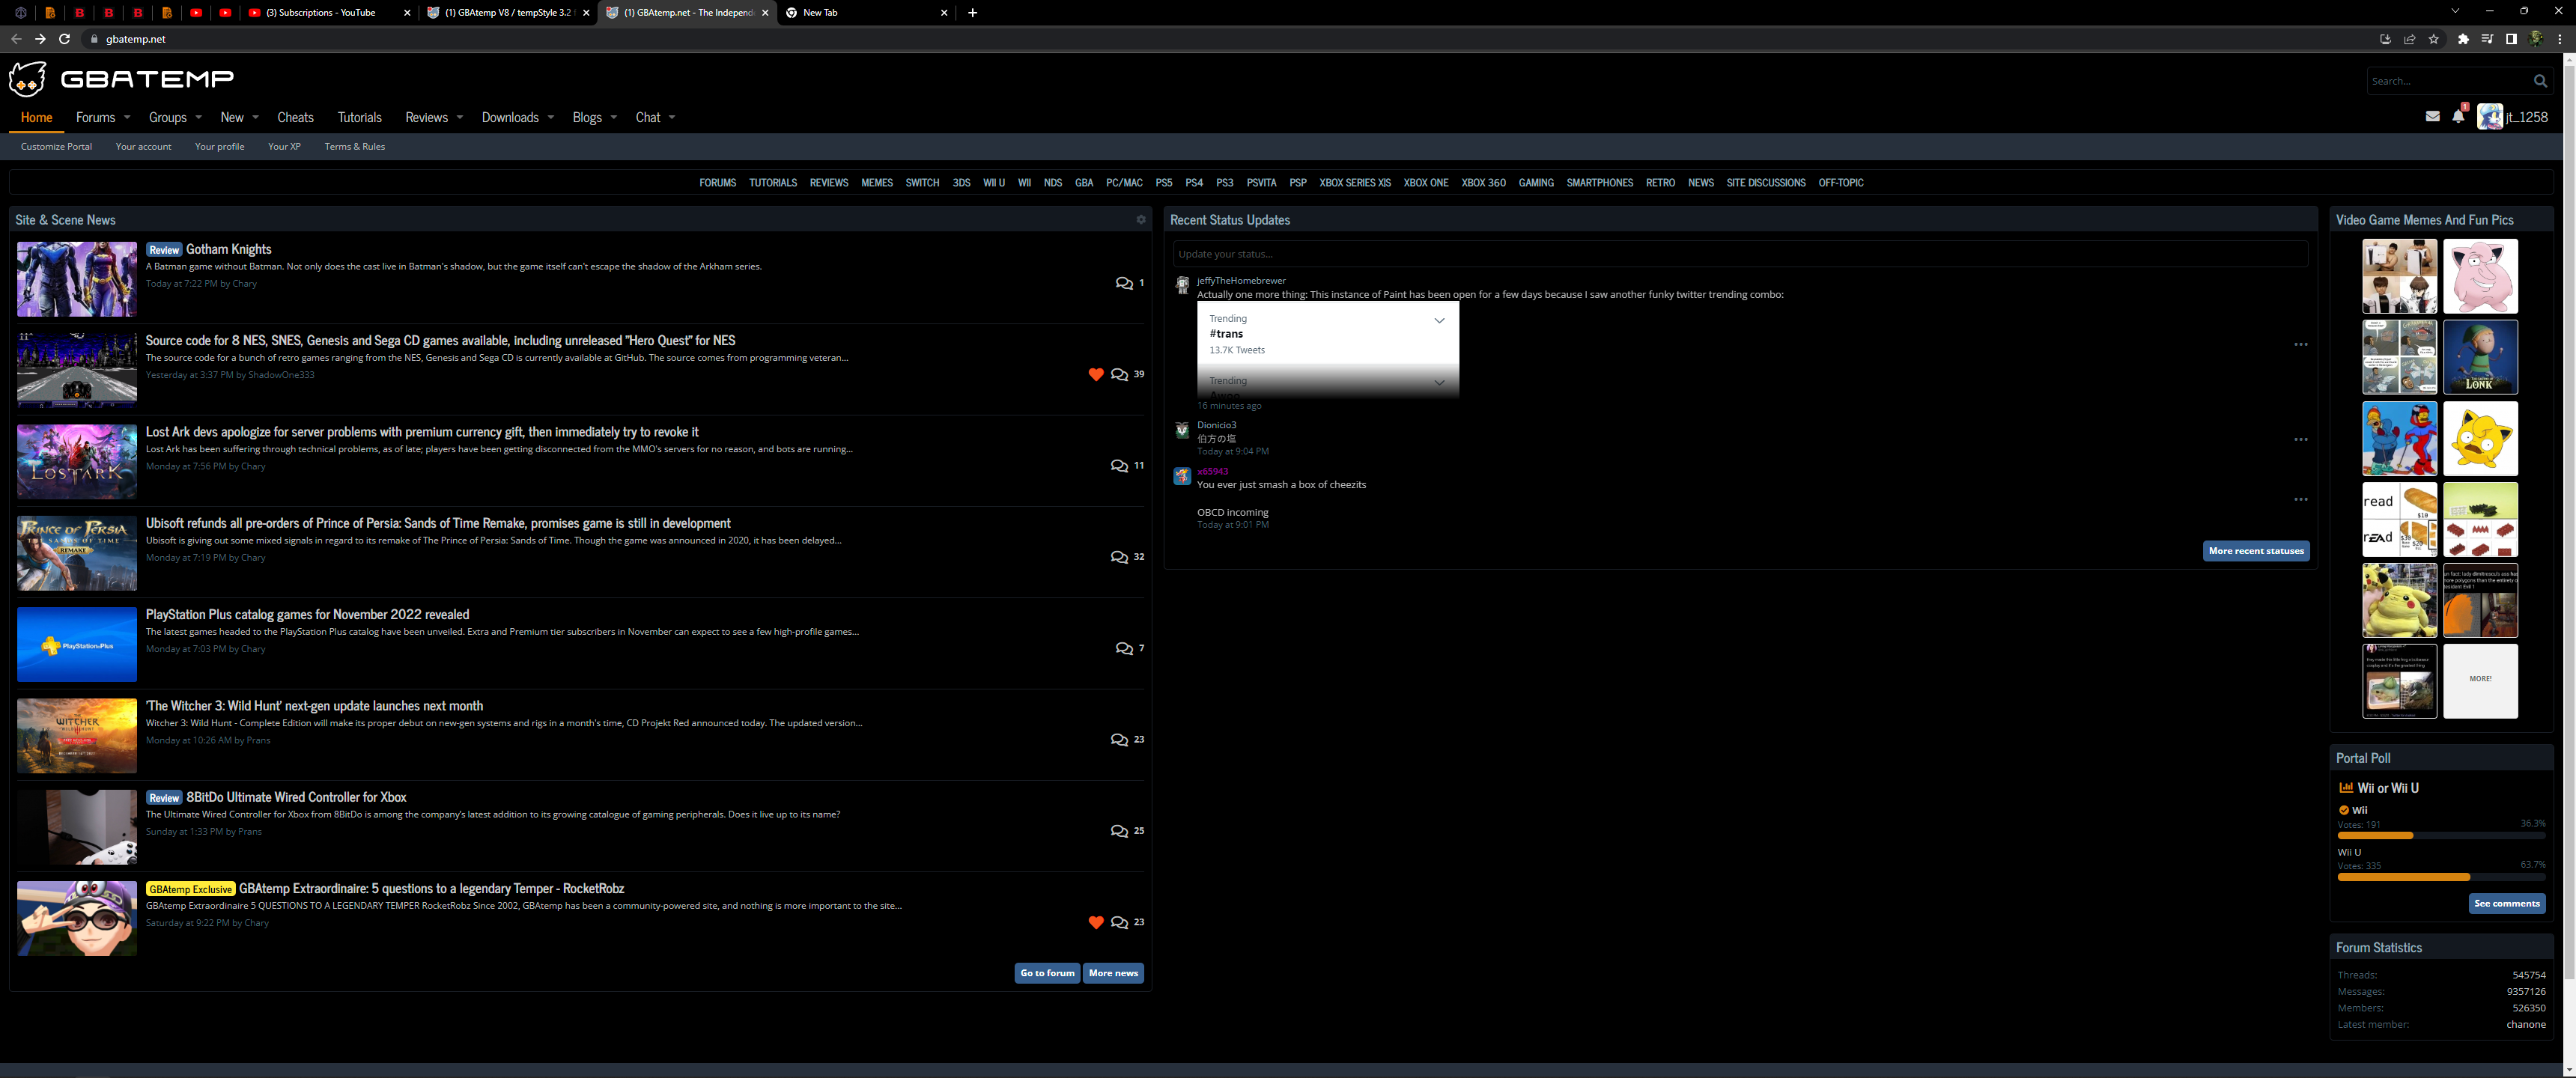Open the Tutorials nav item
The width and height of the screenshot is (2576, 1078).
(x=360, y=117)
